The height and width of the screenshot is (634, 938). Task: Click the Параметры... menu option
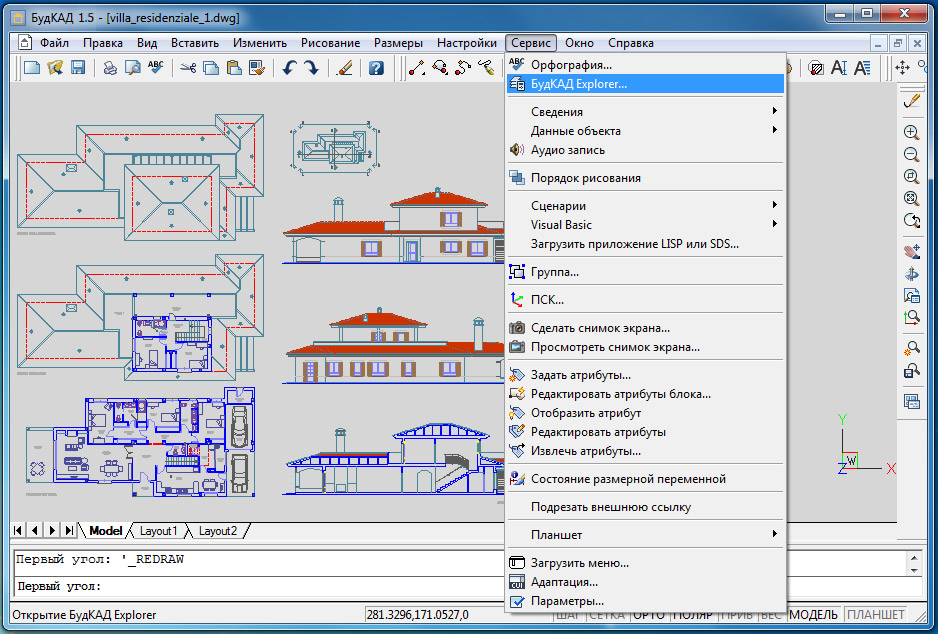point(567,601)
